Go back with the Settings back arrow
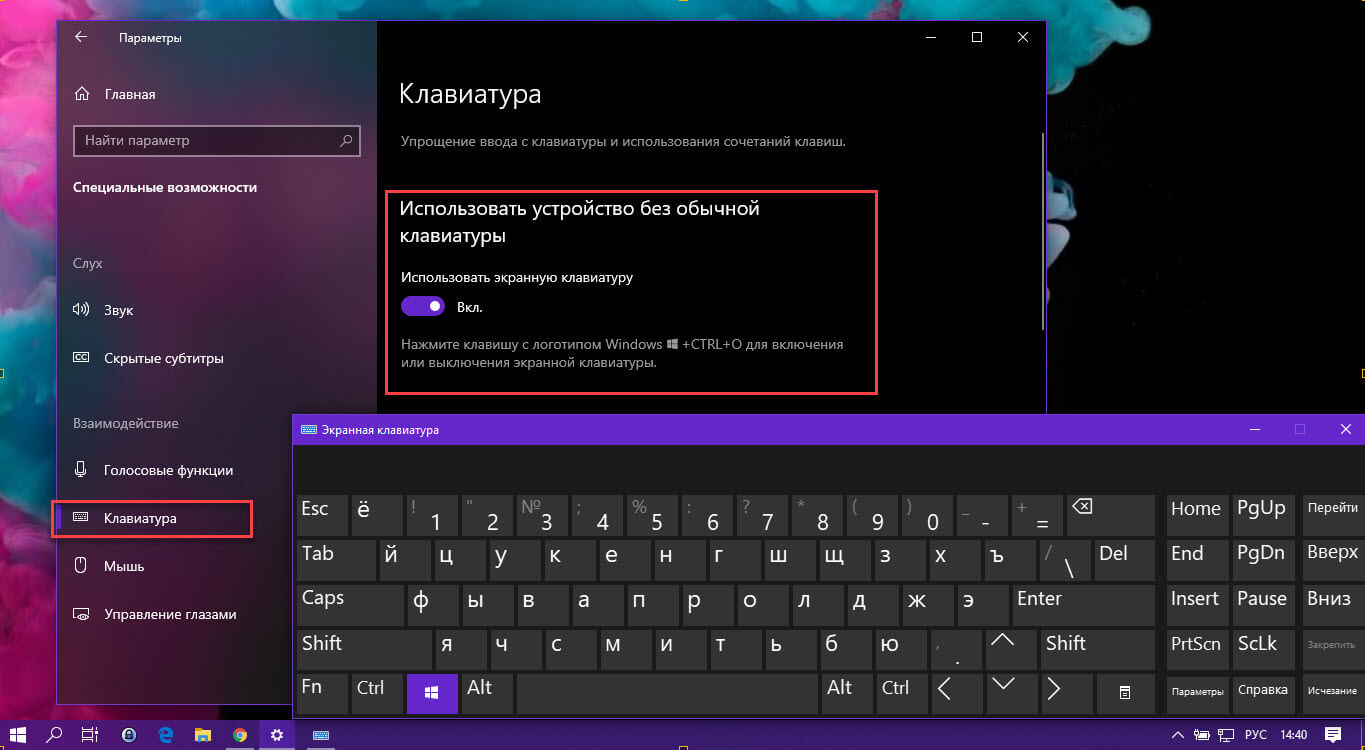Viewport: 1365px width, 750px height. [x=81, y=37]
